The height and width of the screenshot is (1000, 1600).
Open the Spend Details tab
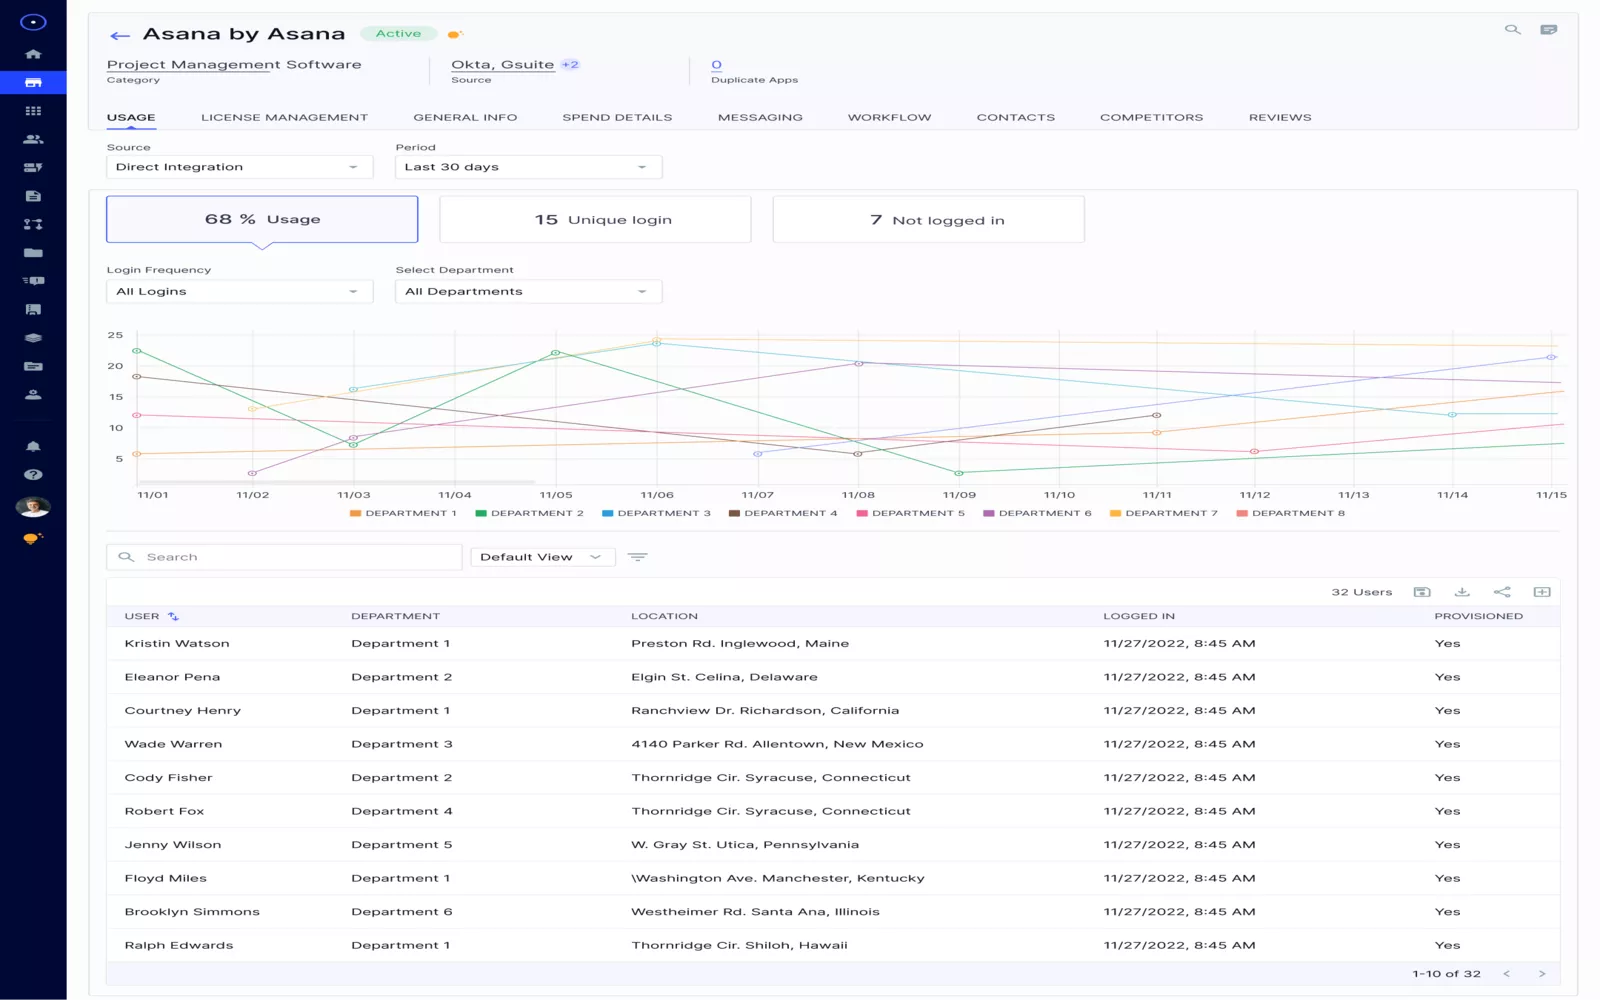(x=617, y=117)
